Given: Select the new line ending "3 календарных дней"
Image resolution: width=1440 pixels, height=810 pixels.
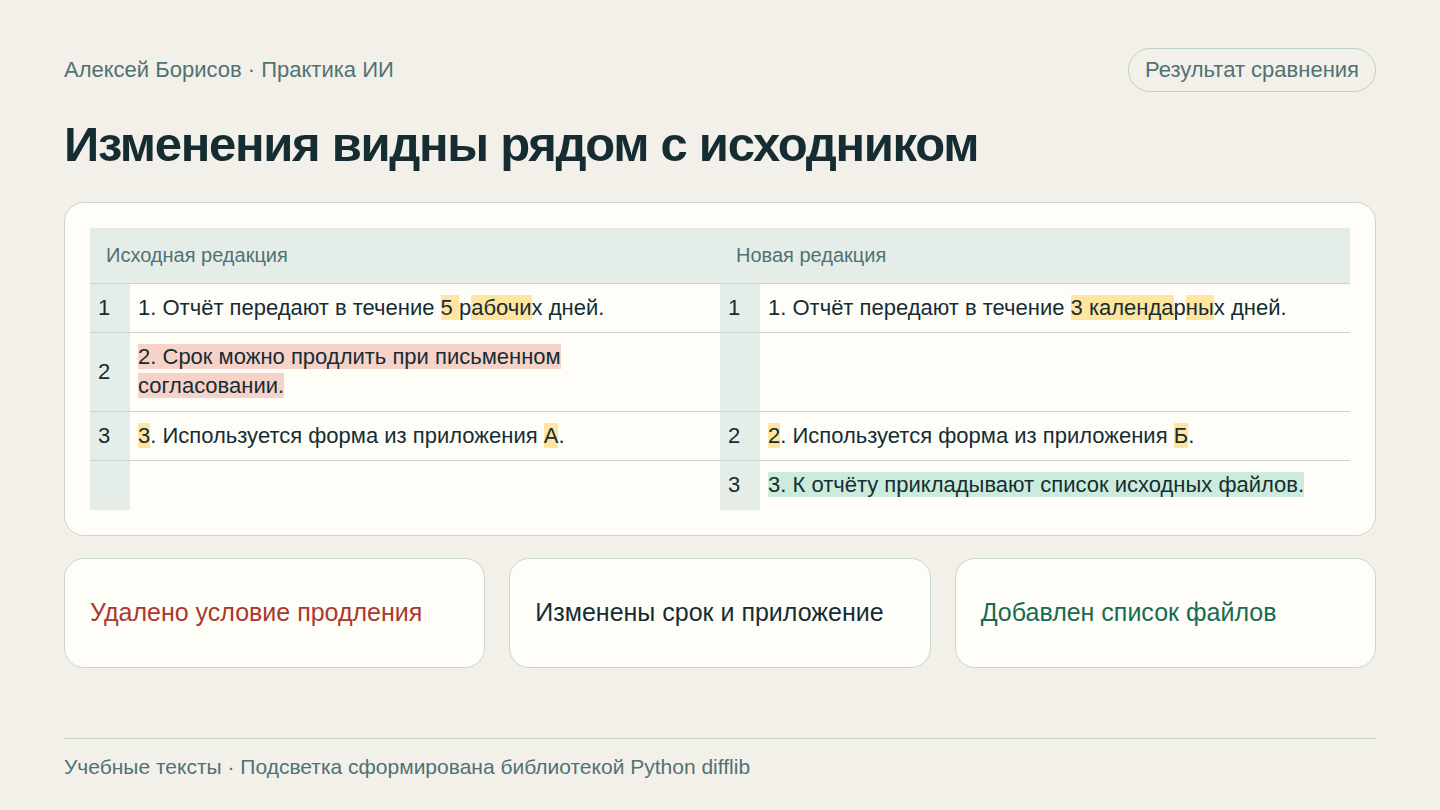Looking at the screenshot, I should point(1027,308).
